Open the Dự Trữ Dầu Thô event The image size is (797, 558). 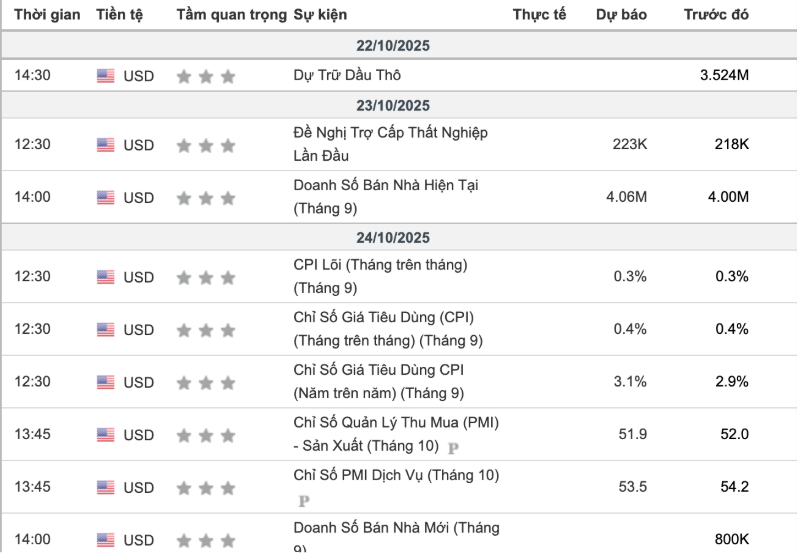[348, 75]
